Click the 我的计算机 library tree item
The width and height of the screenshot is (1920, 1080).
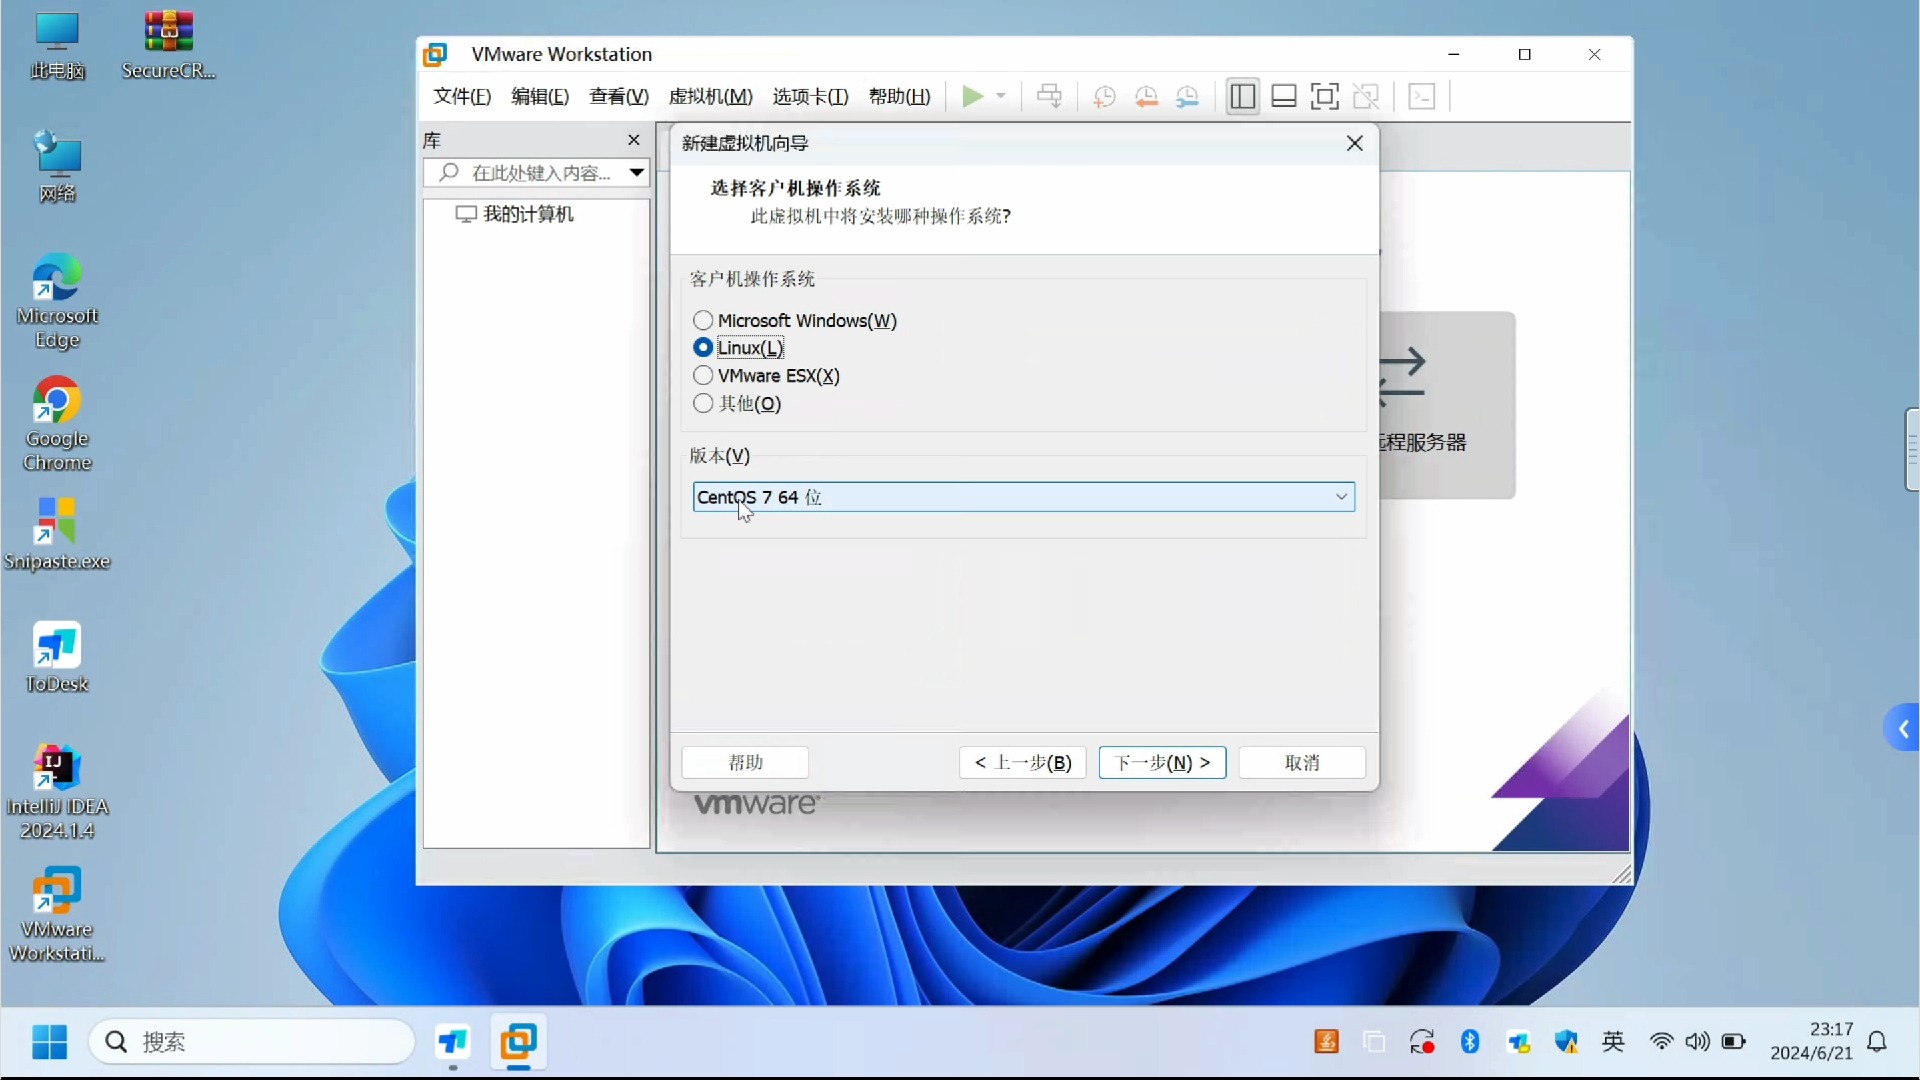pyautogui.click(x=528, y=214)
